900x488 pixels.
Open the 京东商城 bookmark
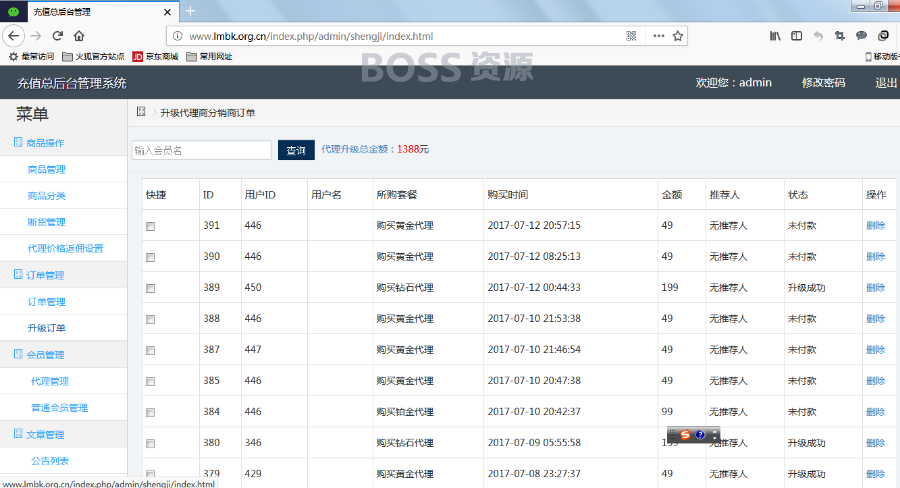click(x=155, y=56)
